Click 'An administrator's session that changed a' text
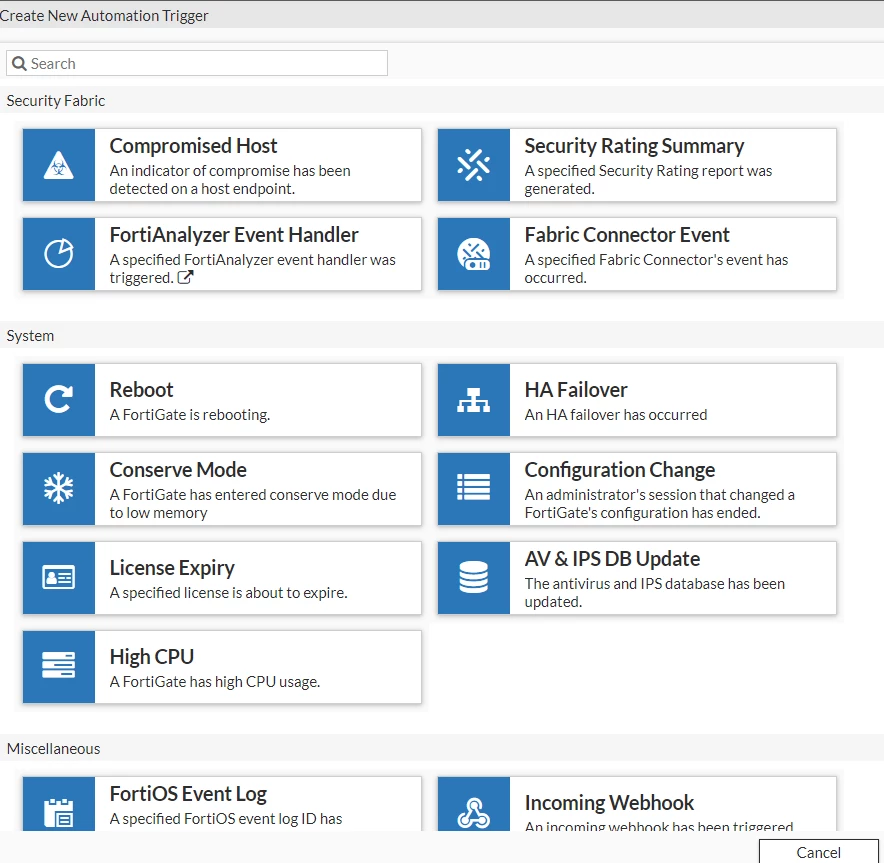This screenshot has width=884, height=863. 660,495
